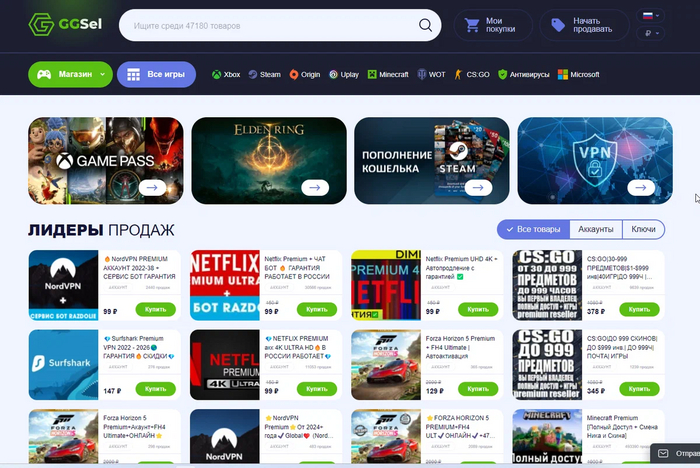Open Origin category
The height and width of the screenshot is (468, 700).
[x=304, y=75]
